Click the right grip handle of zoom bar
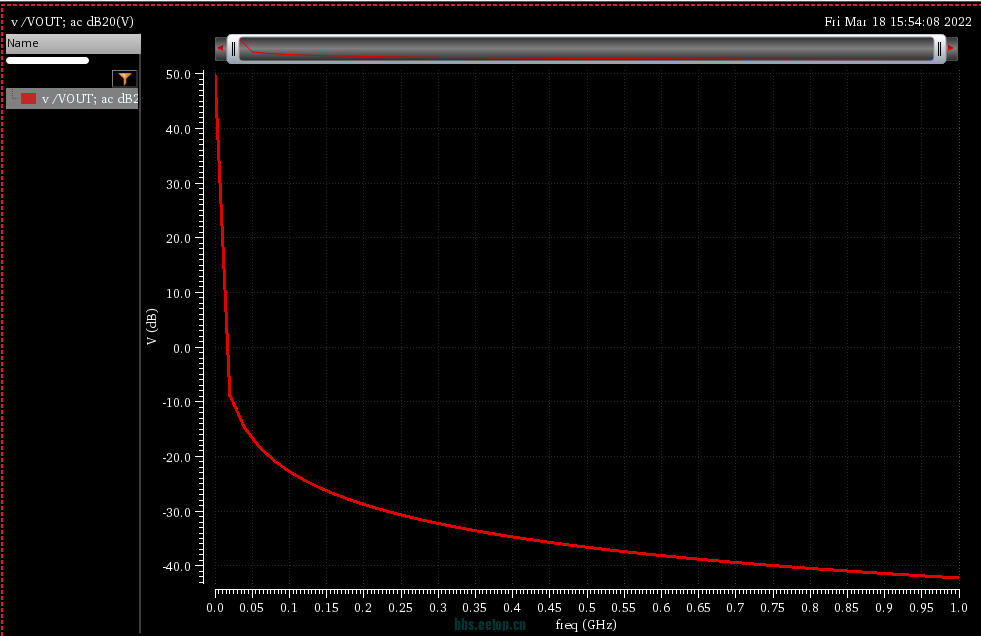 [x=939, y=48]
